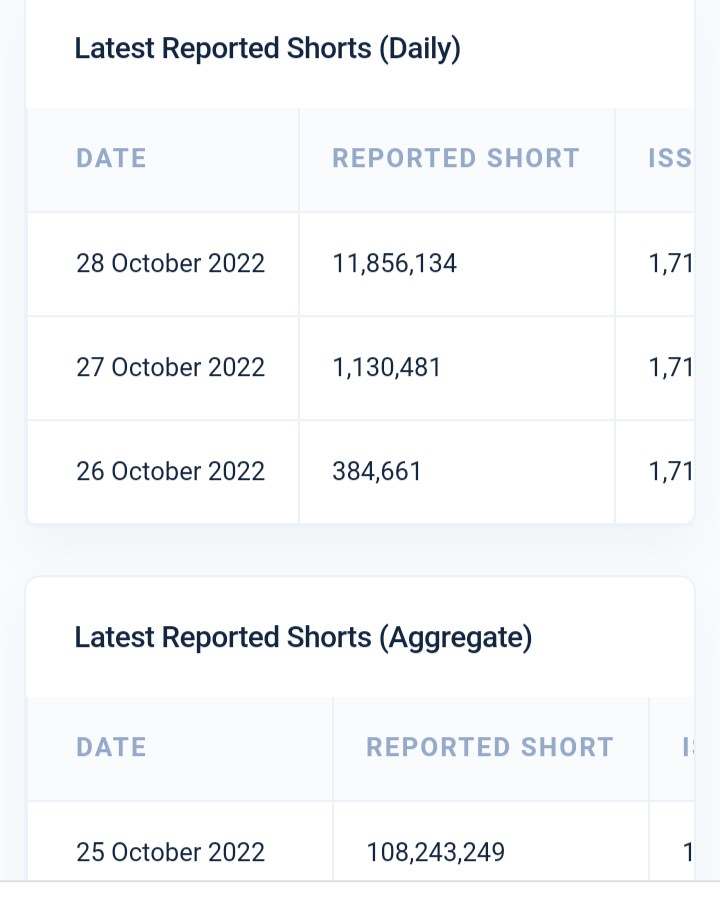
Task: Click the cut-off third column header in Aggregate table
Action: (x=687, y=748)
